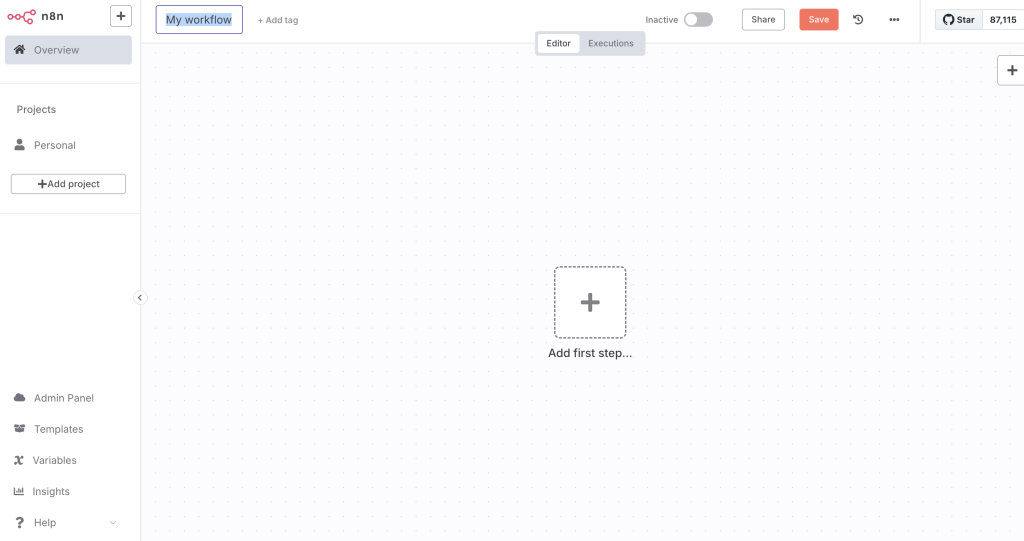The width and height of the screenshot is (1024, 541).
Task: Click the n8n logo icon
Action: (x=21, y=16)
